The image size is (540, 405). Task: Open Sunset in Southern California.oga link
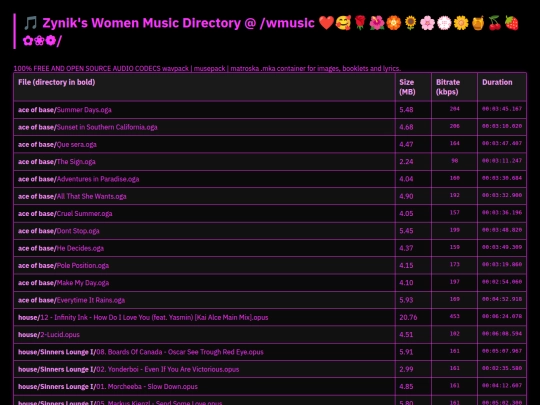click(107, 127)
